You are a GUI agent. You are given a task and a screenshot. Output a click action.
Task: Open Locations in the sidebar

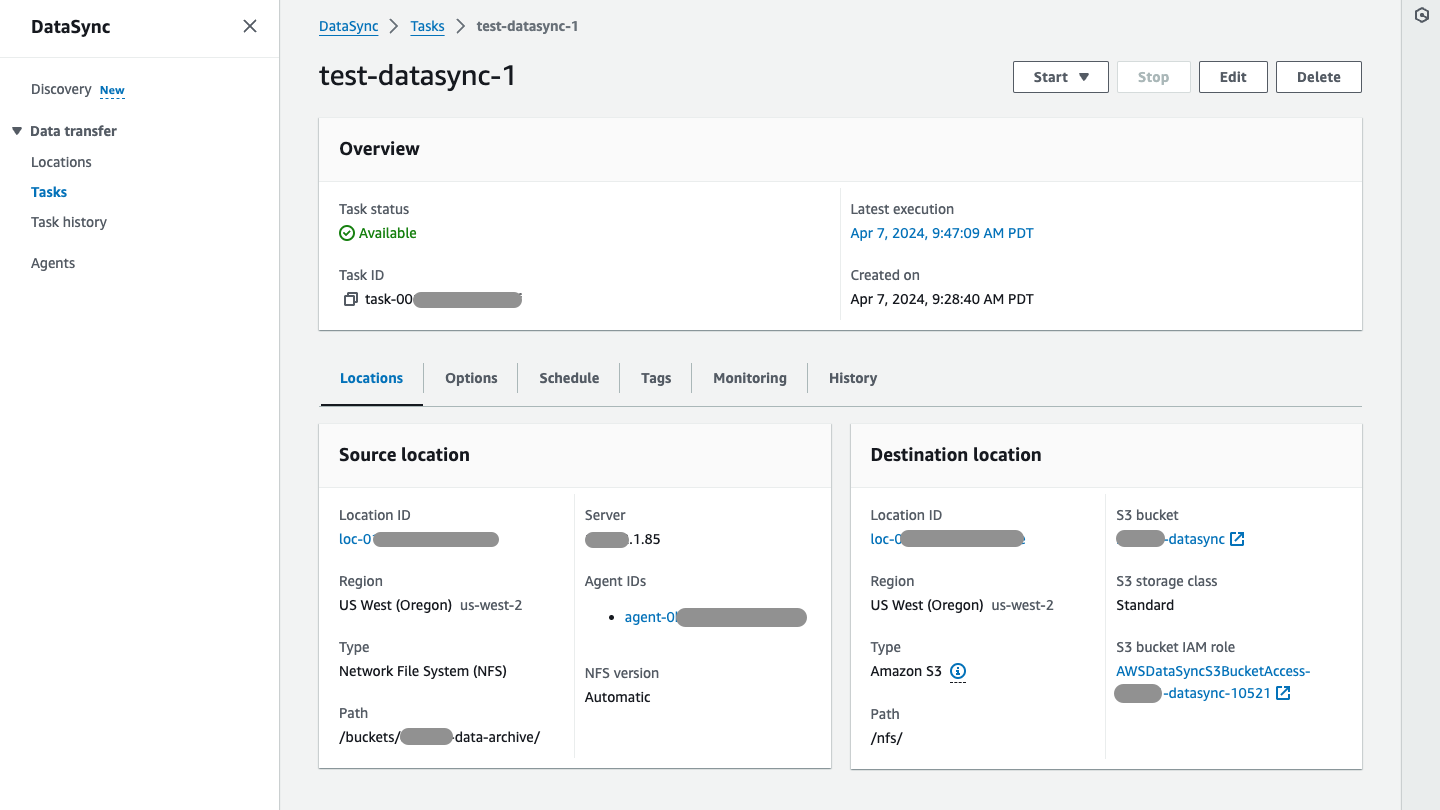coord(61,162)
